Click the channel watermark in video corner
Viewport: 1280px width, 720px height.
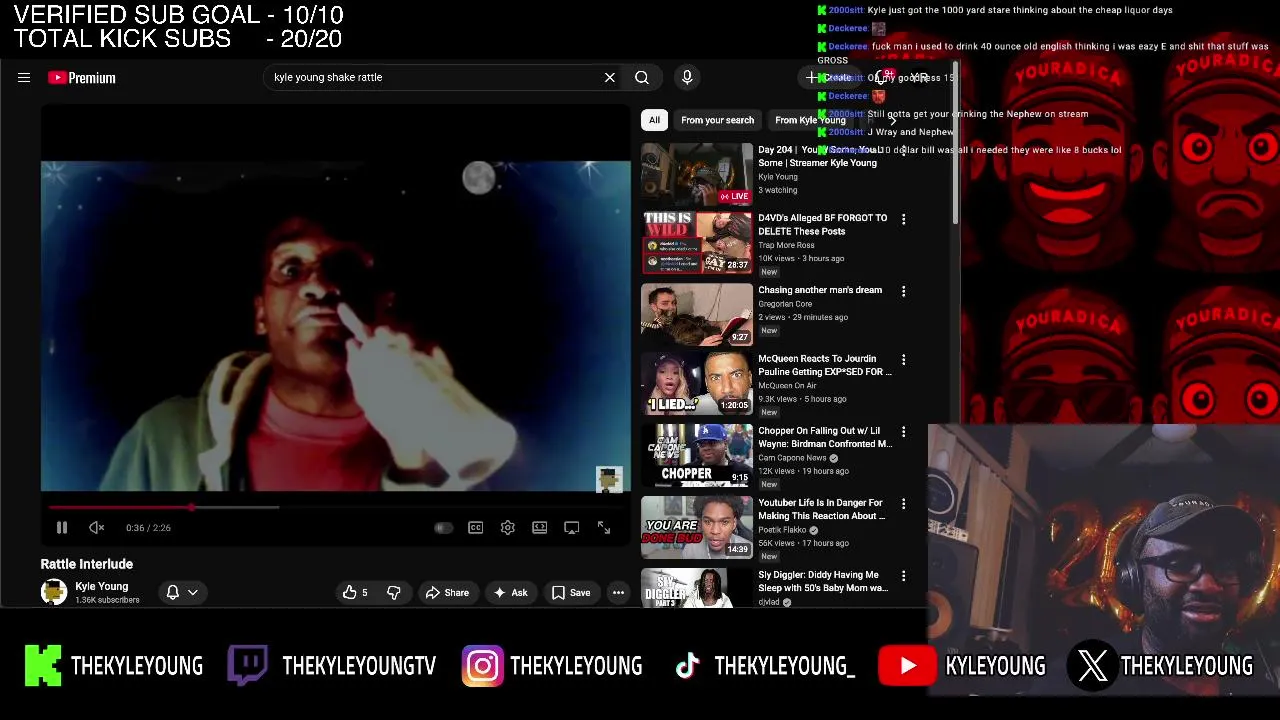point(609,479)
